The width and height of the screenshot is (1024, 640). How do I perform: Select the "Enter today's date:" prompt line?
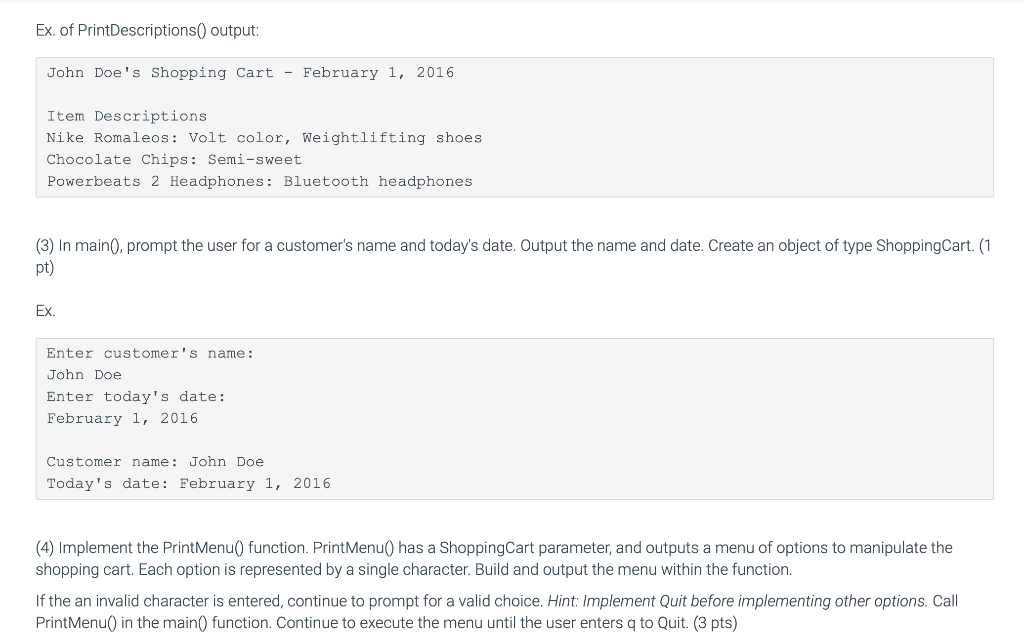click(x=136, y=397)
